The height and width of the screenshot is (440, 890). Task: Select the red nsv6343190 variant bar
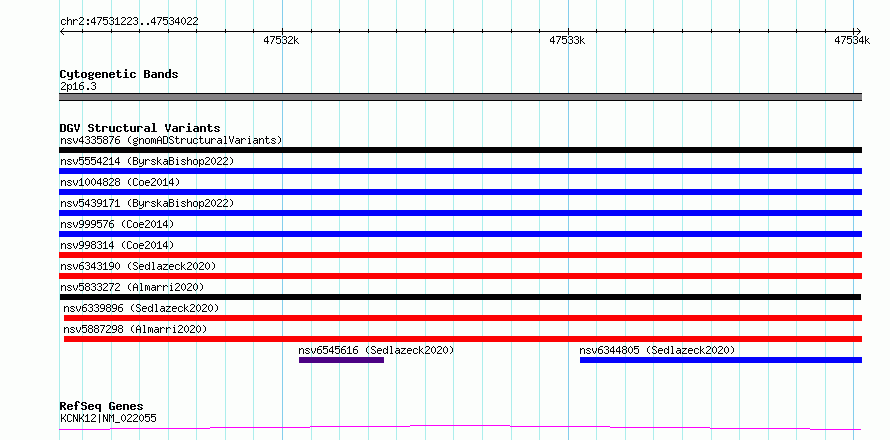tap(460, 276)
